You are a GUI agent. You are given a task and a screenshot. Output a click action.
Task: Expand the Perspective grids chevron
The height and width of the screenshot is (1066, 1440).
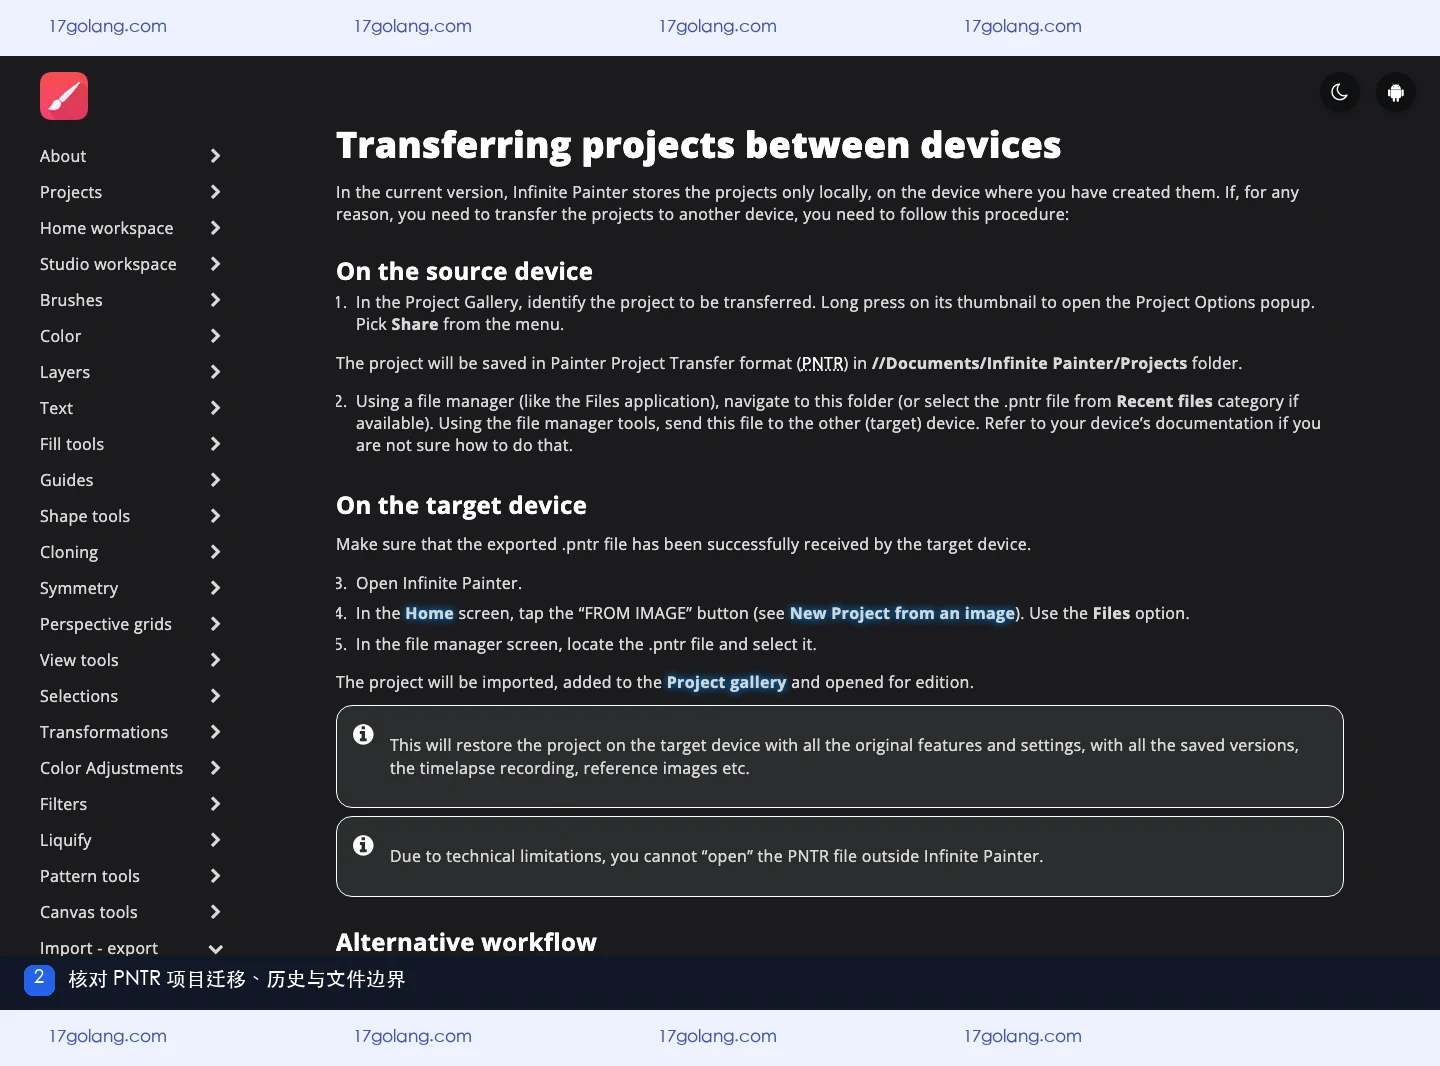point(215,624)
